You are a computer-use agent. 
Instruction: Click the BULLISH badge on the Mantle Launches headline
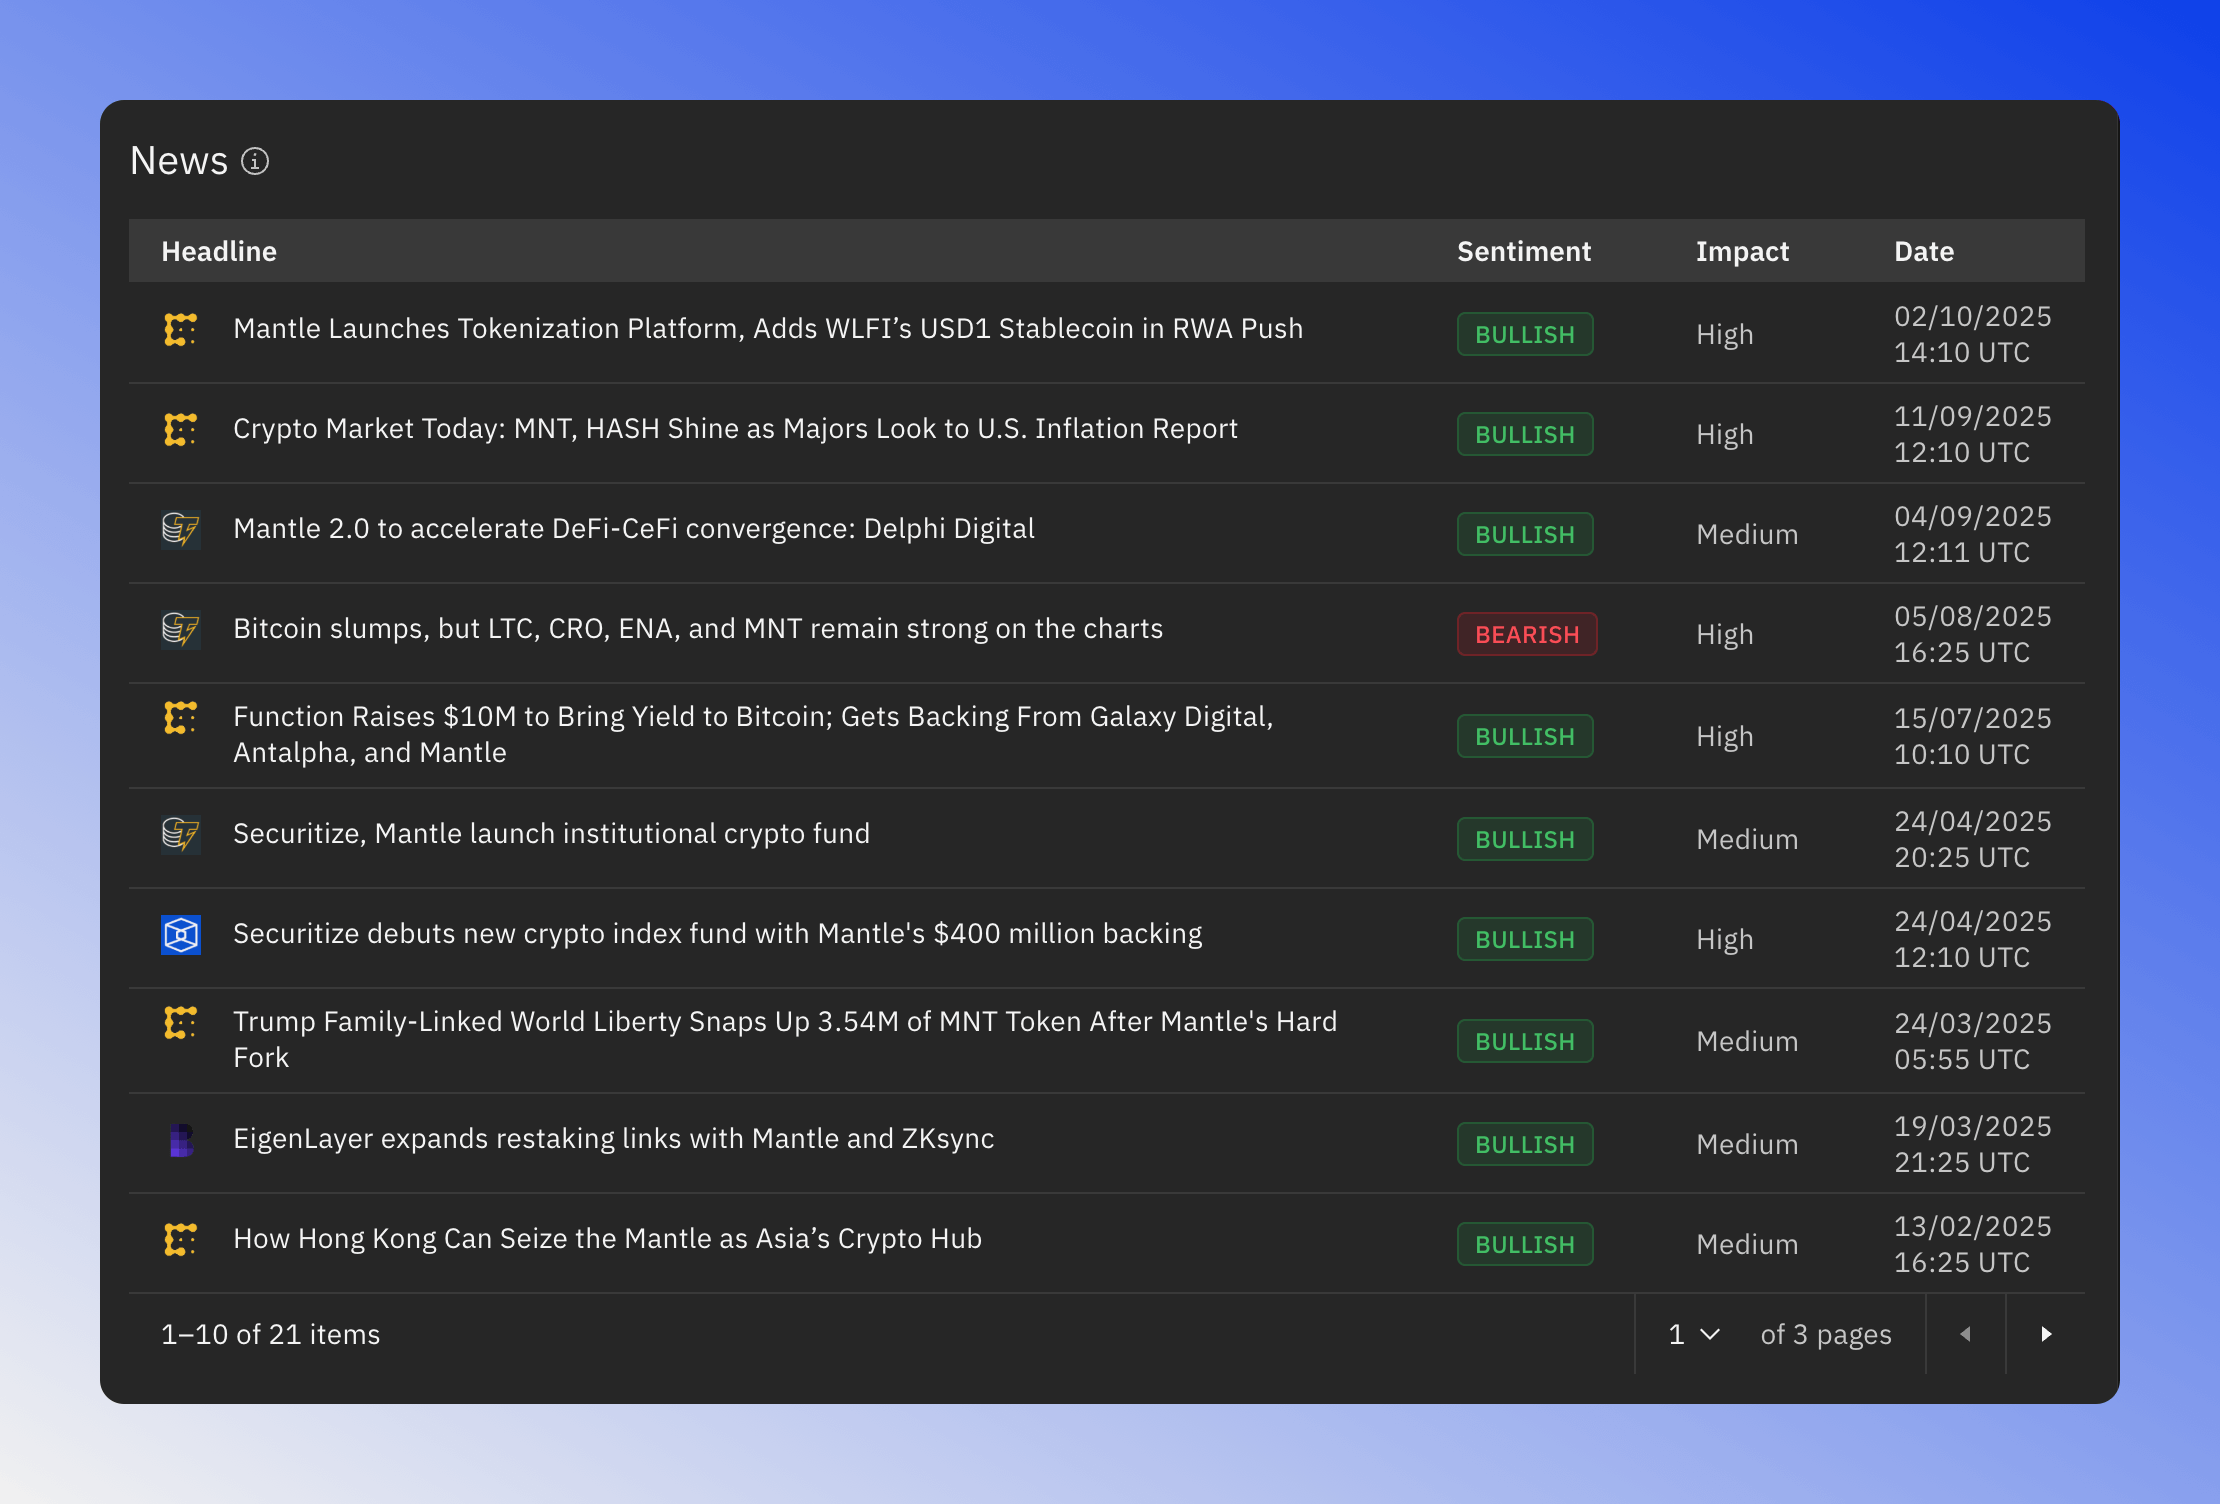point(1525,334)
